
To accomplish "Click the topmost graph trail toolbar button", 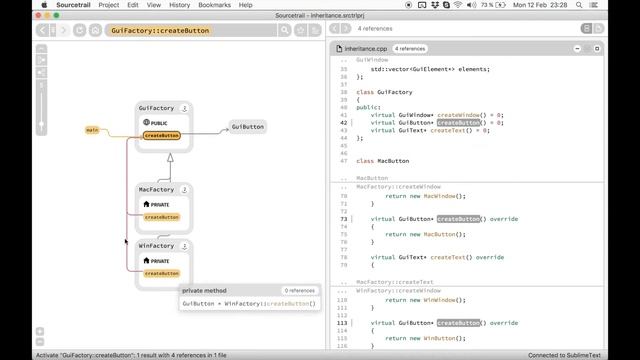I will pyautogui.click(x=42, y=49).
